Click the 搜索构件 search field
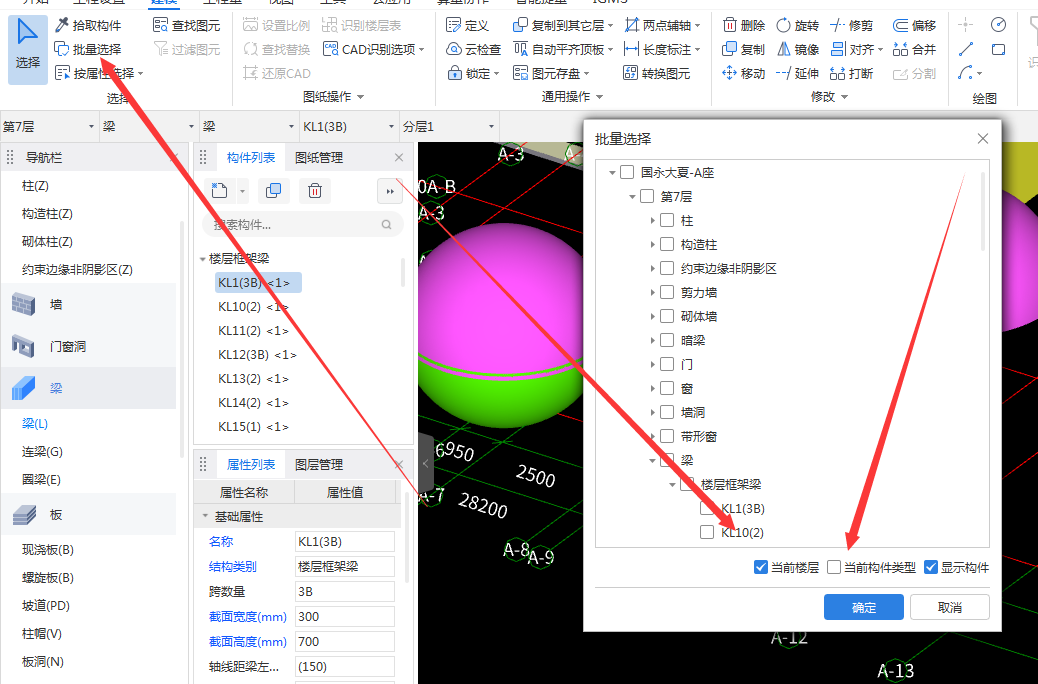Viewport: 1038px width, 684px height. pos(303,224)
